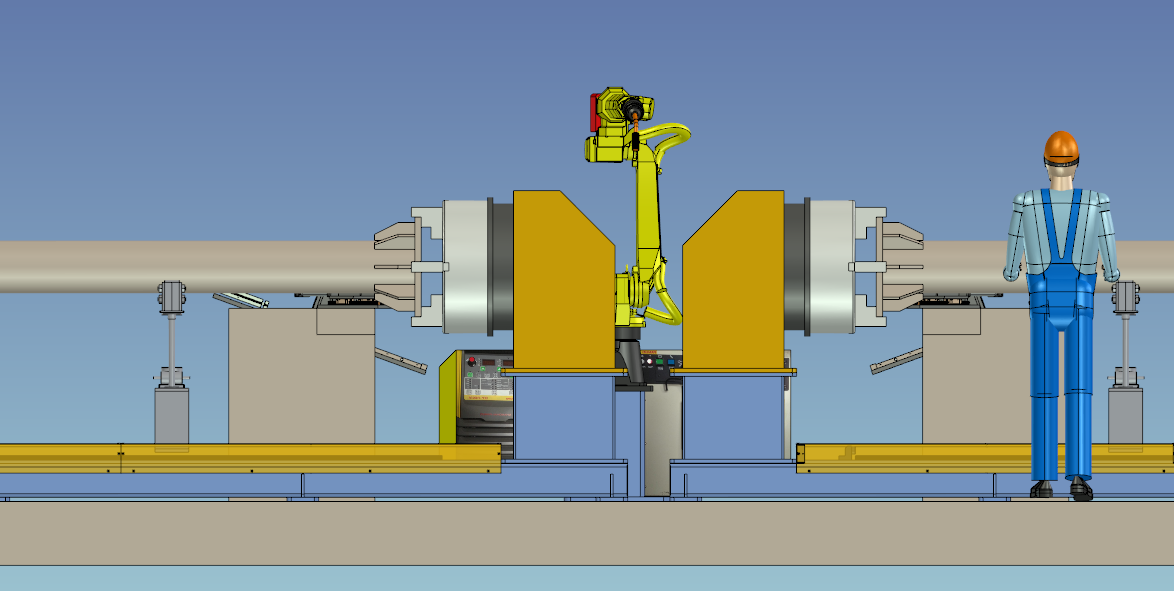Image resolution: width=1174 pixels, height=591 pixels.
Task: Select the right orange shield panel
Action: [734, 279]
